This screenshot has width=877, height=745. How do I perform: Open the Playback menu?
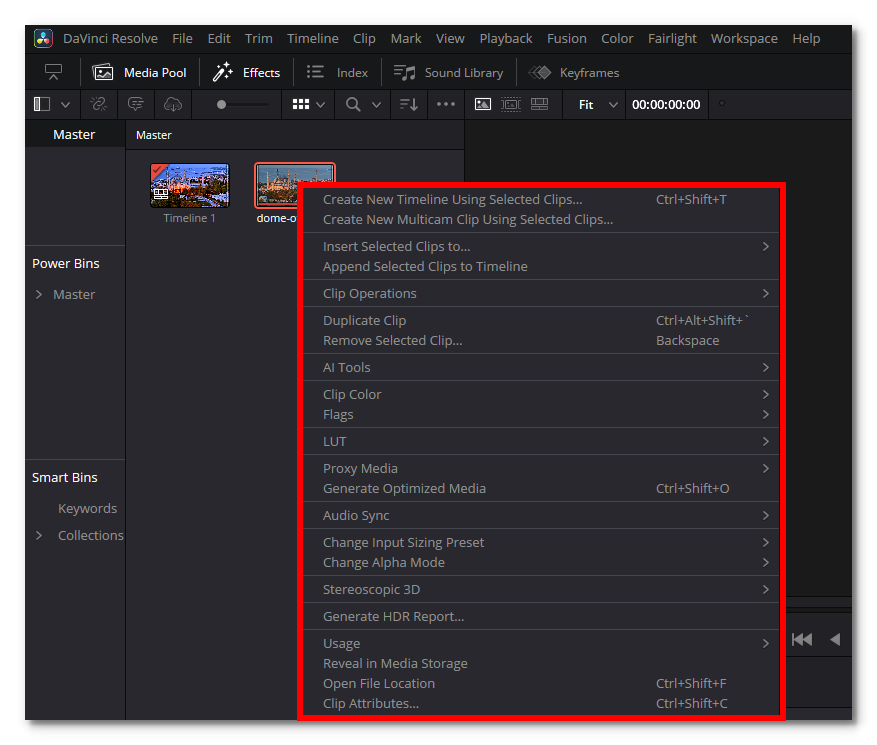(x=506, y=39)
